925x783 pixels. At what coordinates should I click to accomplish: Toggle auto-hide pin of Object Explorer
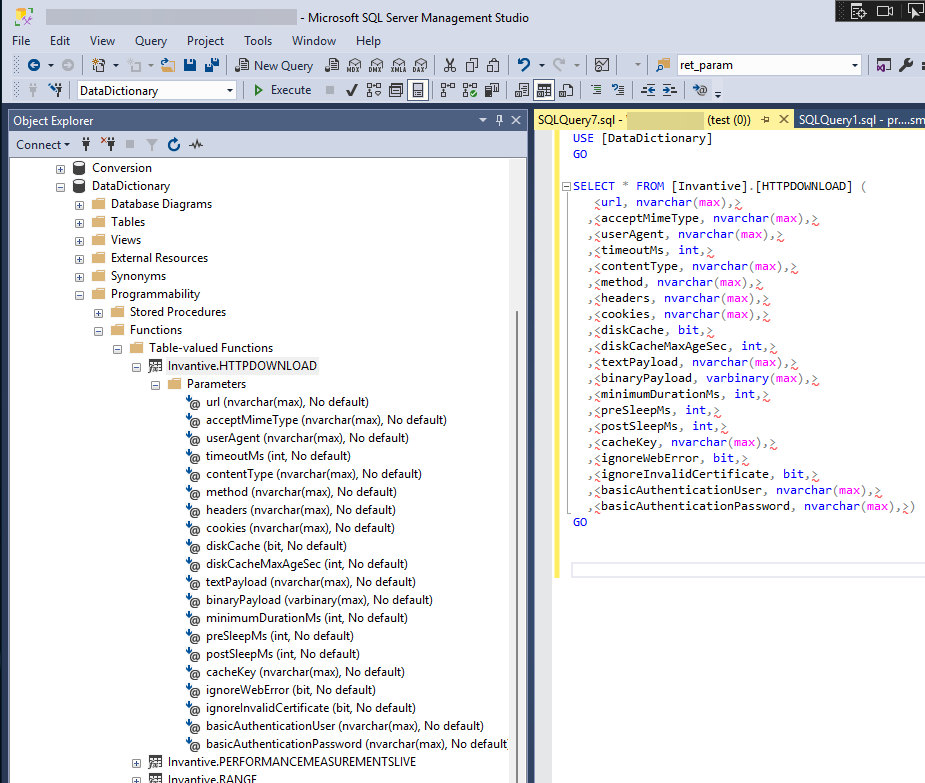tap(500, 120)
